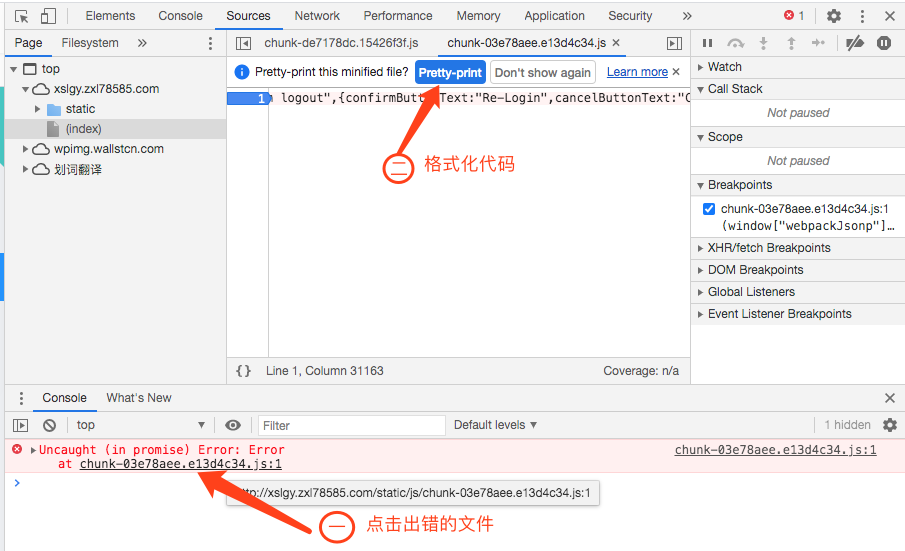This screenshot has height=551, width=905.
Task: Click the console Filter input field
Action: (x=350, y=425)
